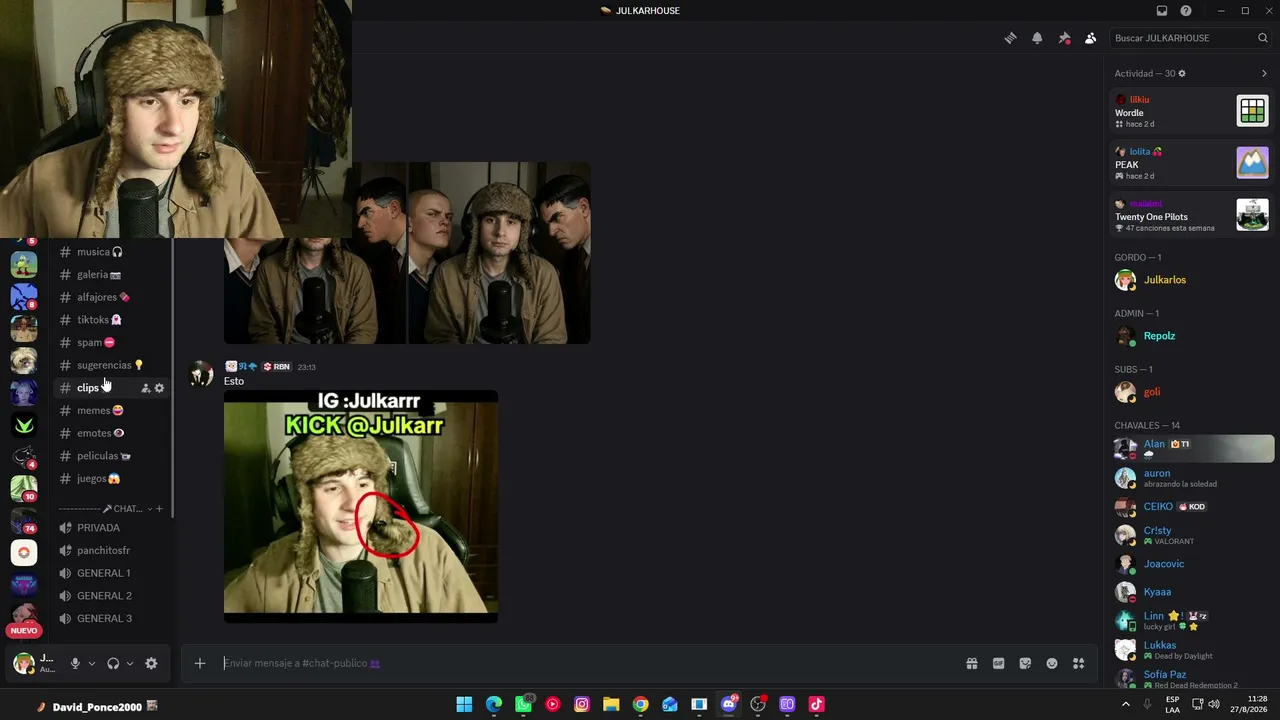Click the attach file plus button
1280x720 pixels.
[x=200, y=663]
